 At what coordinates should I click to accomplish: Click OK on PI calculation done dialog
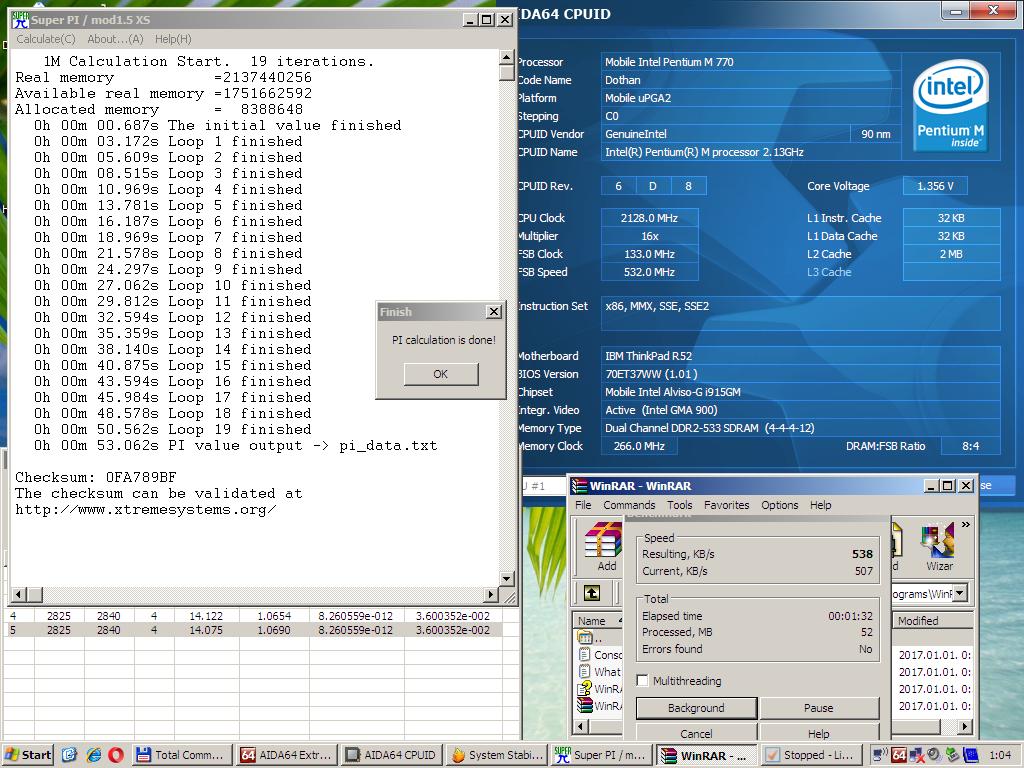point(441,374)
